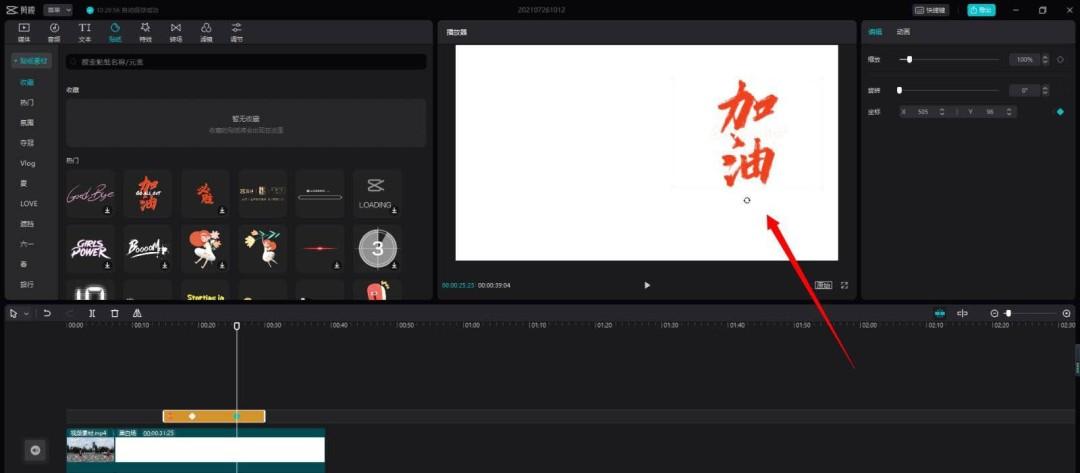Toggle the timeline snapping magnet button
The width and height of the screenshot is (1080, 473).
click(x=939, y=313)
